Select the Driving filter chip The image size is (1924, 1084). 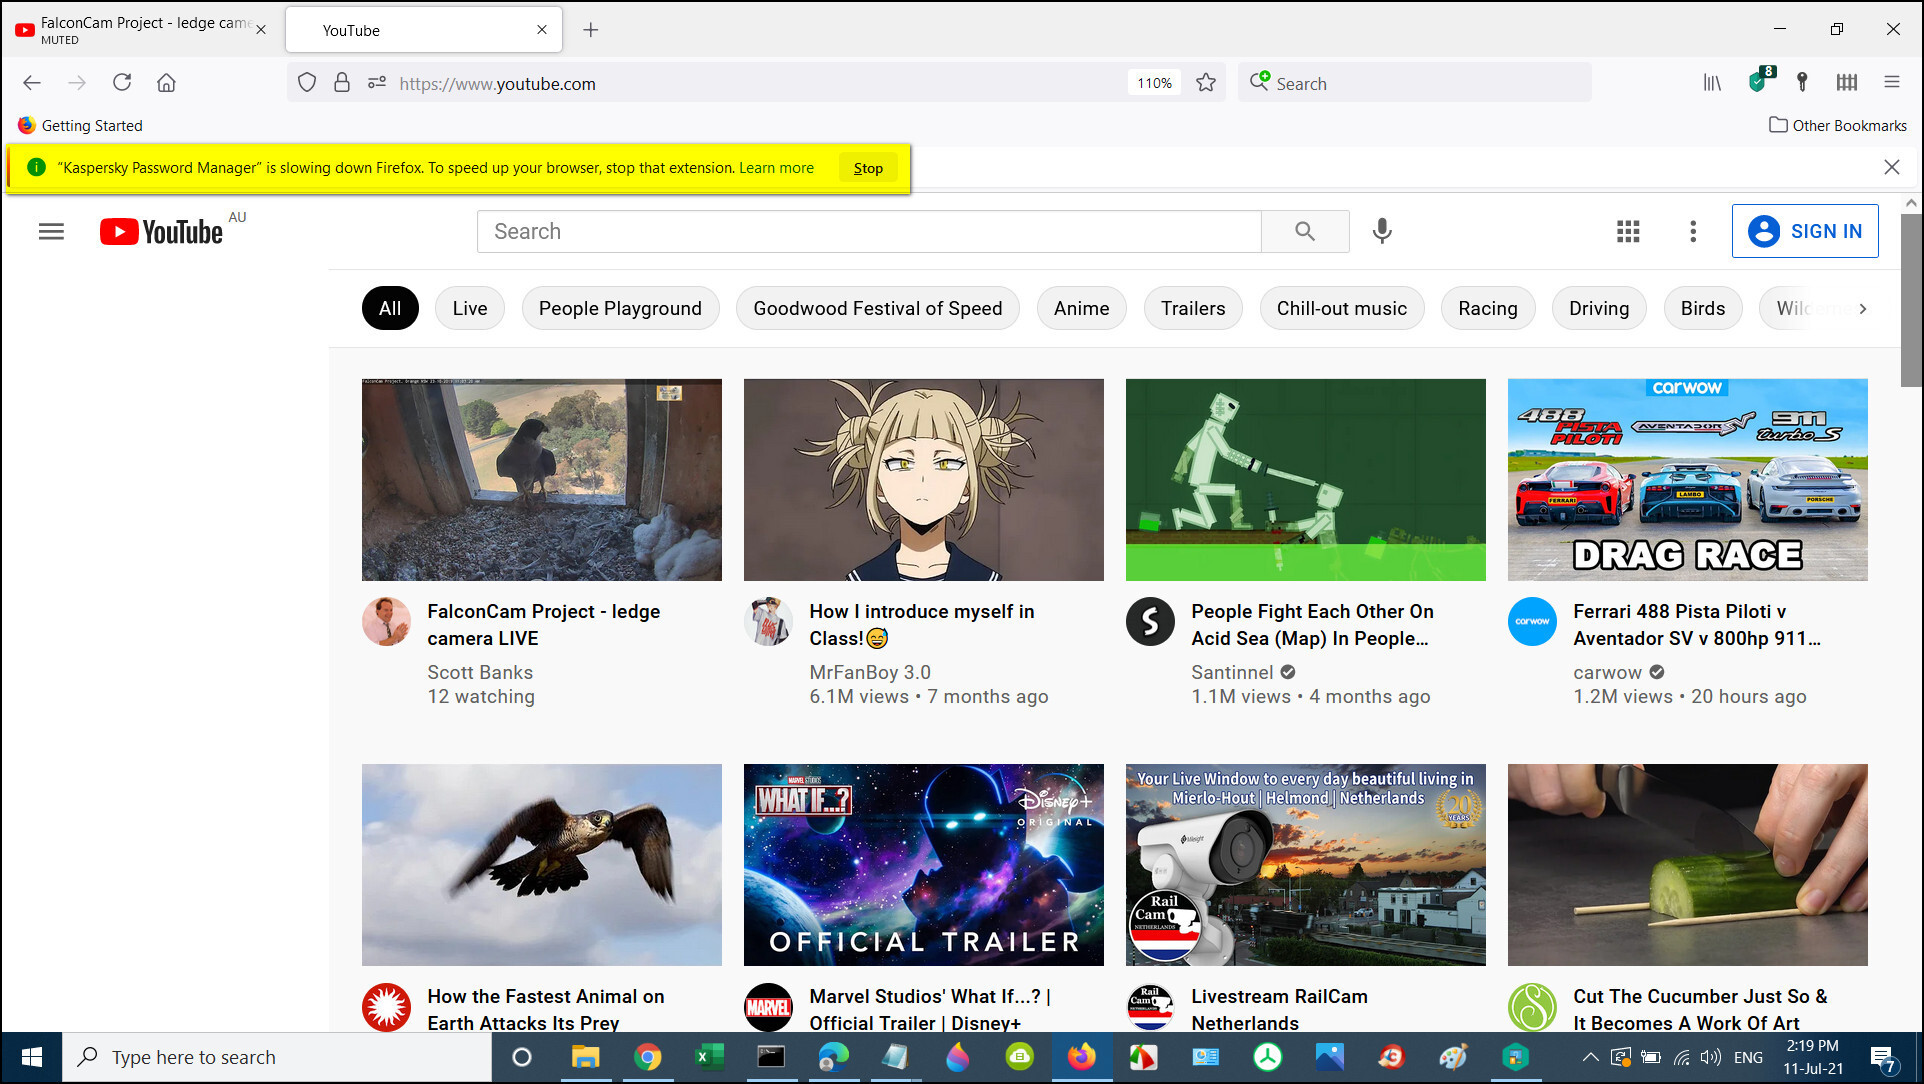coord(1598,309)
